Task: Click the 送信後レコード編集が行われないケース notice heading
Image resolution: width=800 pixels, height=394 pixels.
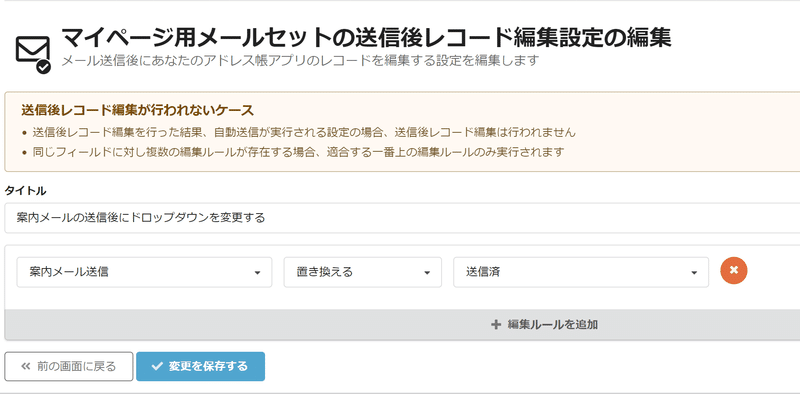Action: pos(138,110)
